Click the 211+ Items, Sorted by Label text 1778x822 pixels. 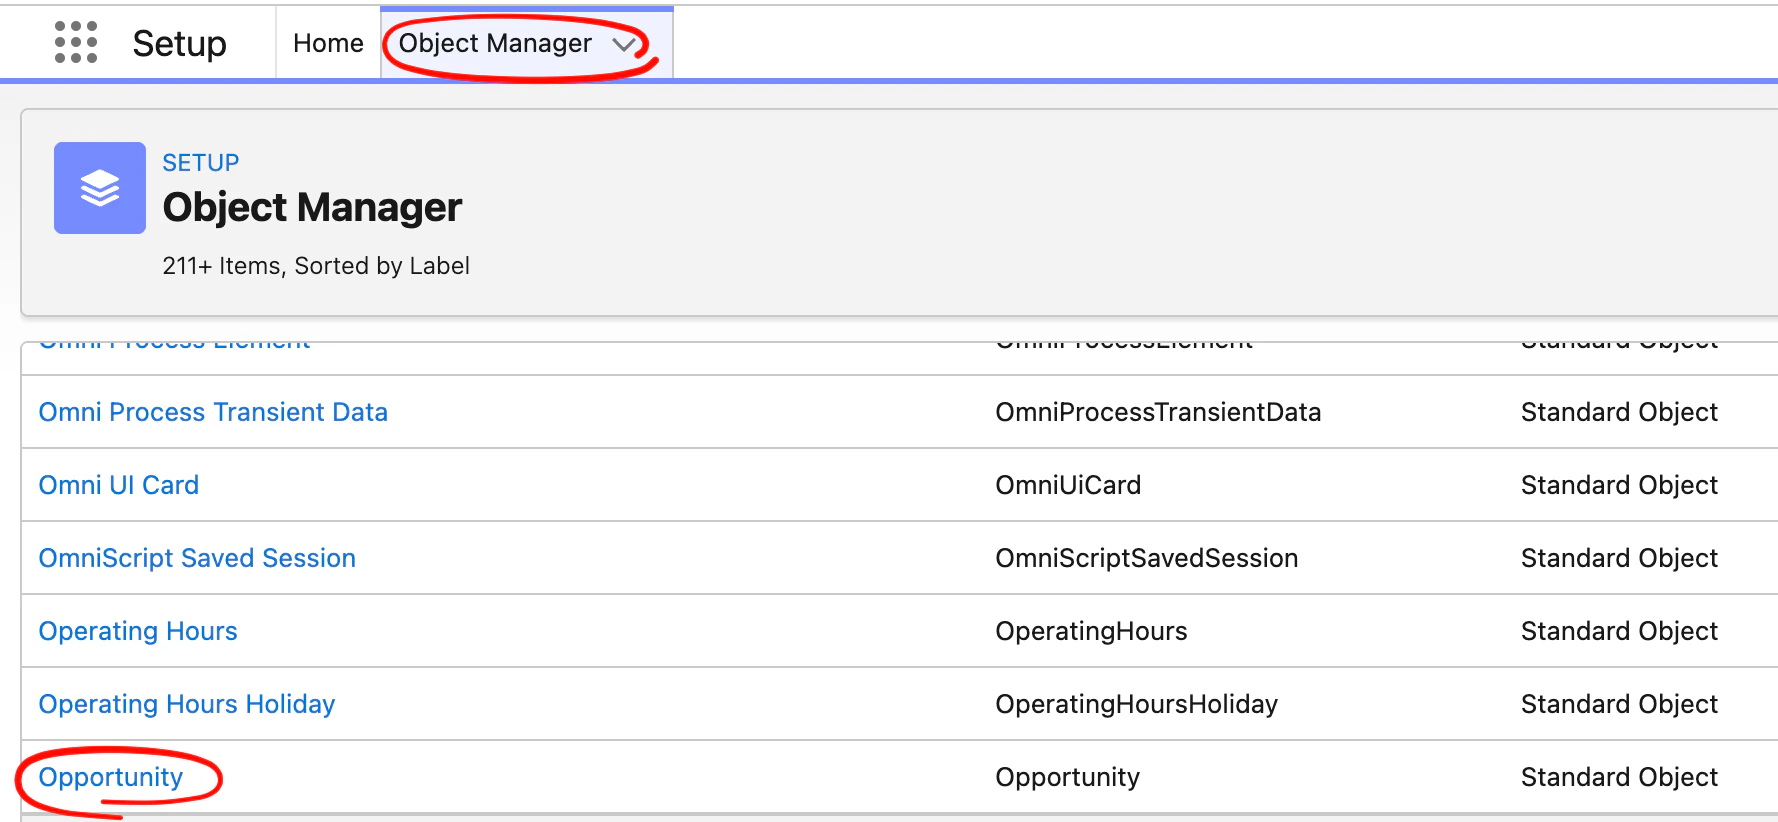pyautogui.click(x=316, y=266)
